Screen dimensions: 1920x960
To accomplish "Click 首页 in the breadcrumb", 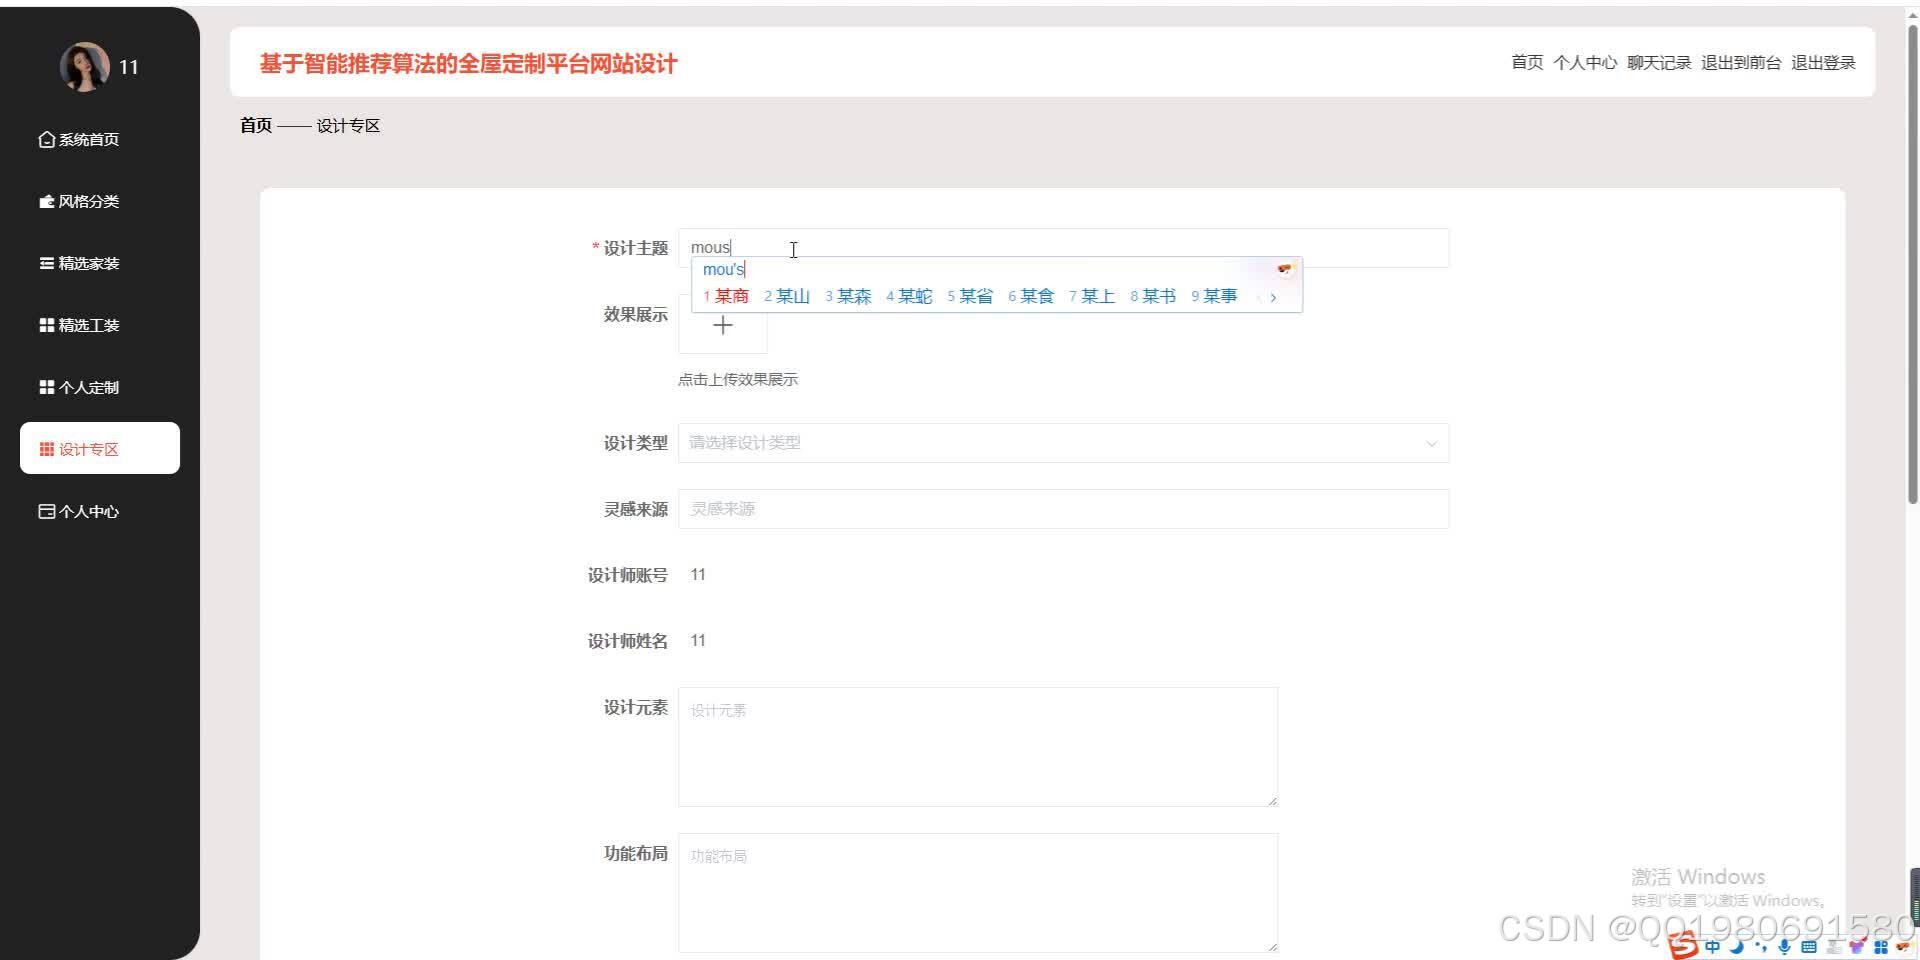I will [x=256, y=125].
